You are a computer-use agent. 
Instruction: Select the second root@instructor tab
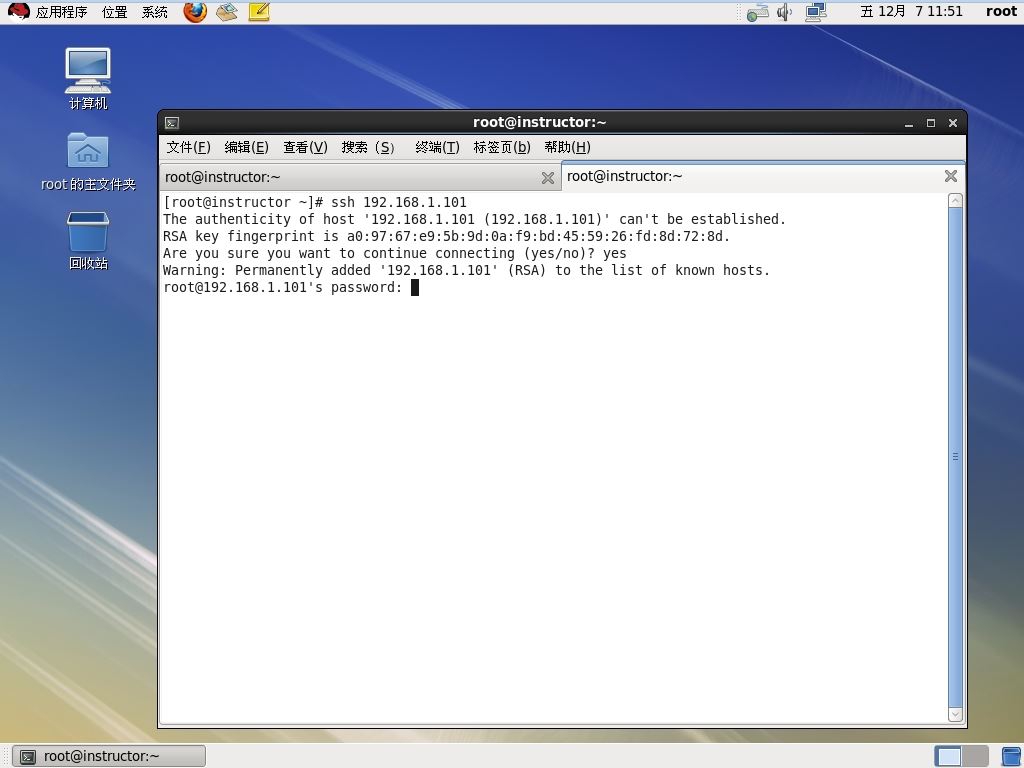point(763,176)
